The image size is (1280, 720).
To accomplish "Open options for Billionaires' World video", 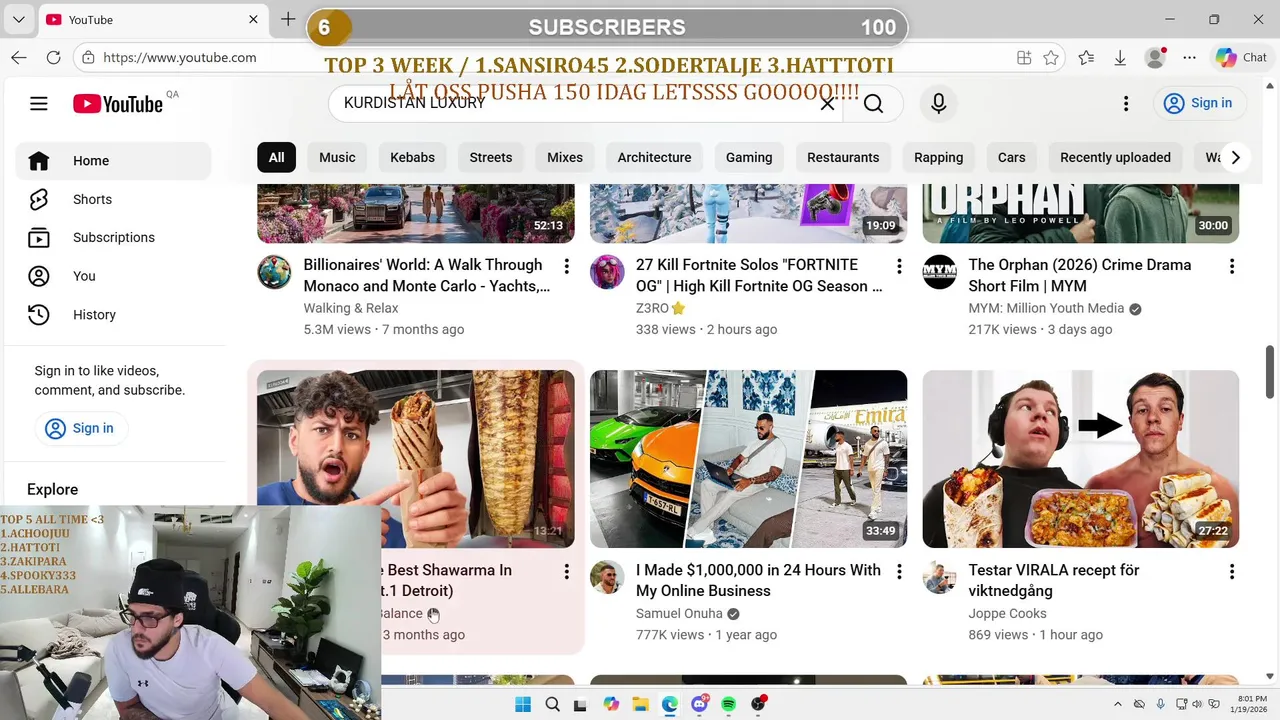I will point(566,266).
